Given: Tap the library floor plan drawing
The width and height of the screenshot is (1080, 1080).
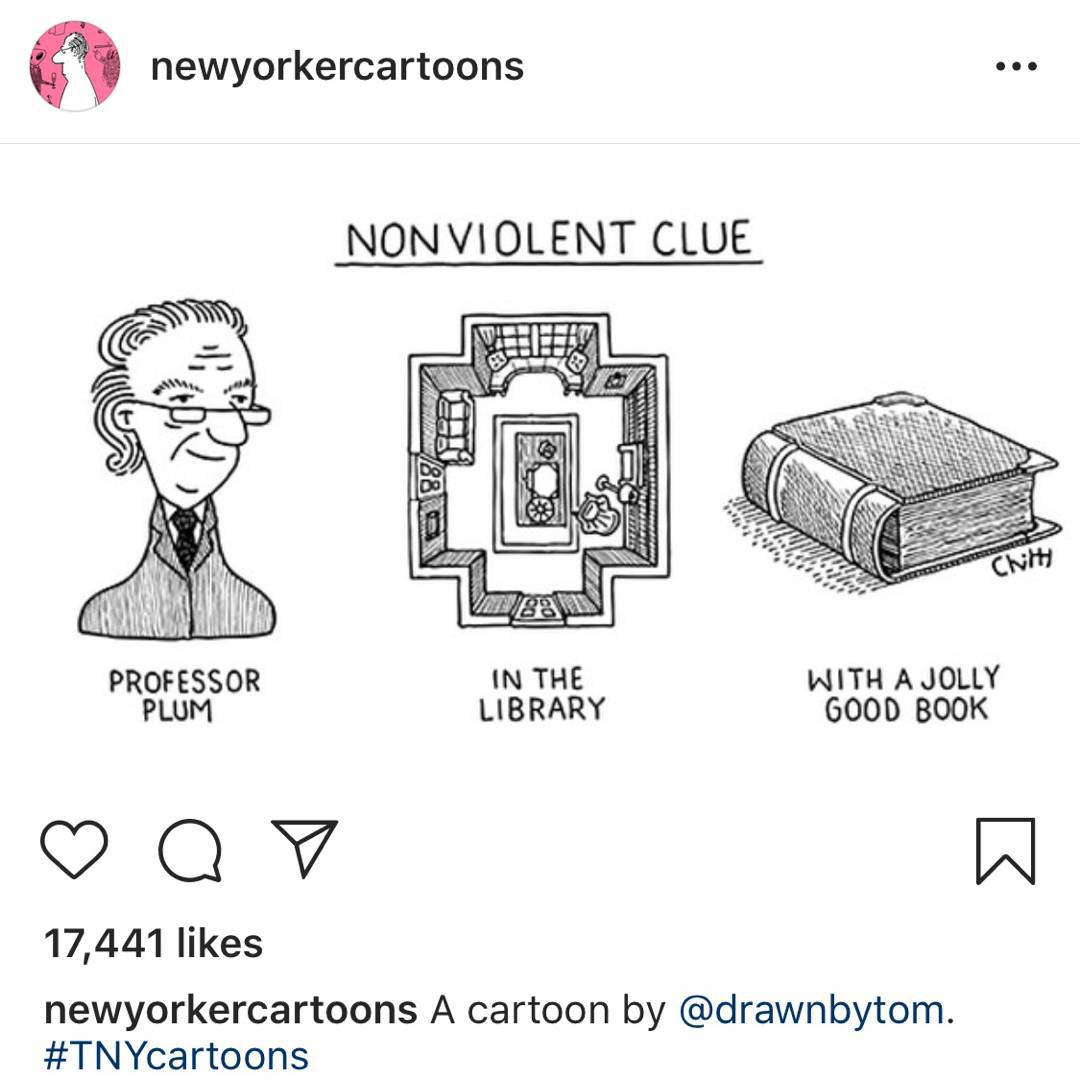Looking at the screenshot, I should pos(538,470).
